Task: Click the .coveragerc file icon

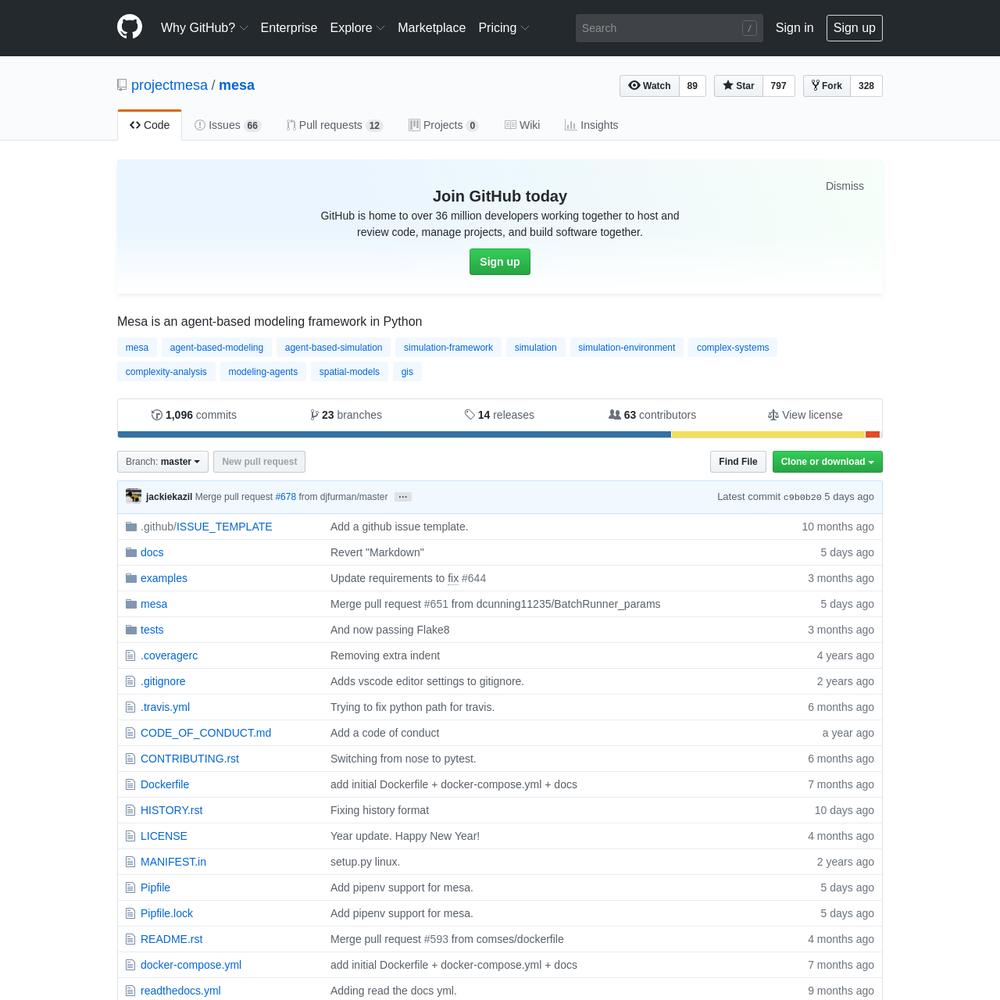Action: click(131, 656)
